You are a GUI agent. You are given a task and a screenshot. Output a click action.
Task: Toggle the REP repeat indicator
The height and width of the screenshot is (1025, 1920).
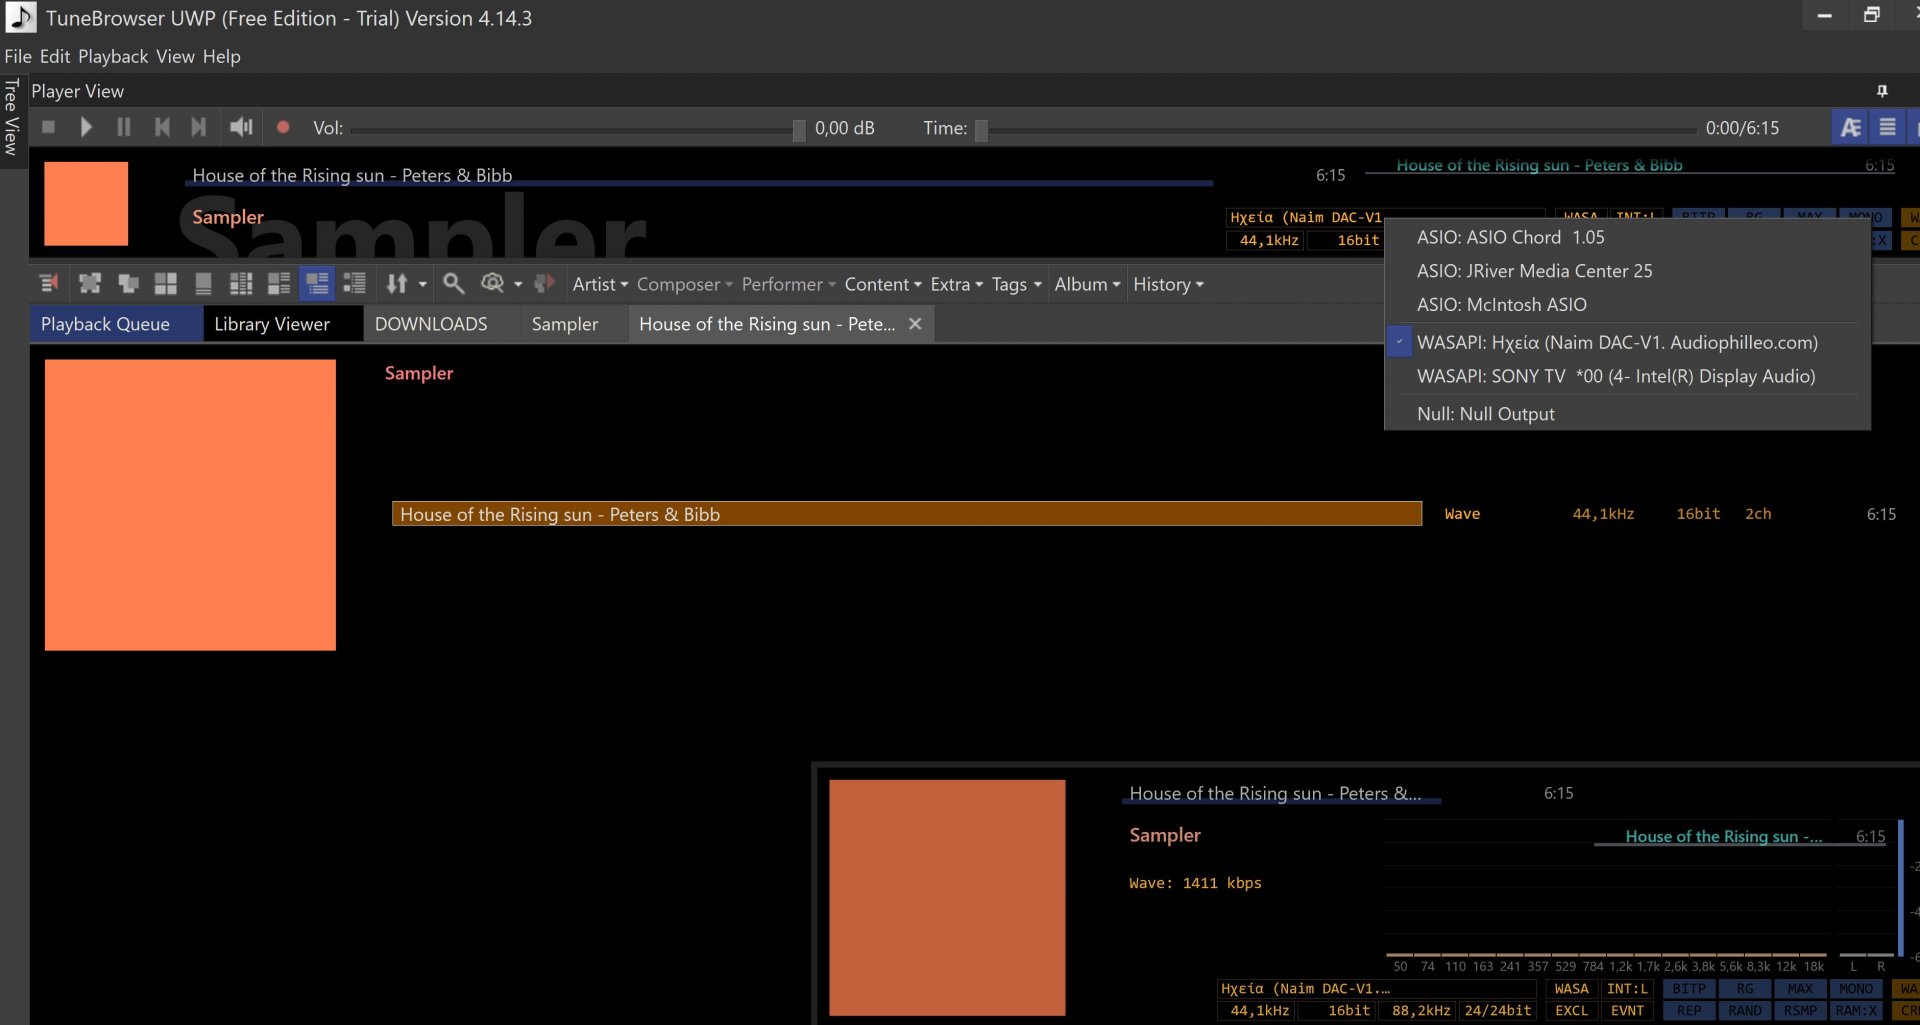click(1689, 1011)
